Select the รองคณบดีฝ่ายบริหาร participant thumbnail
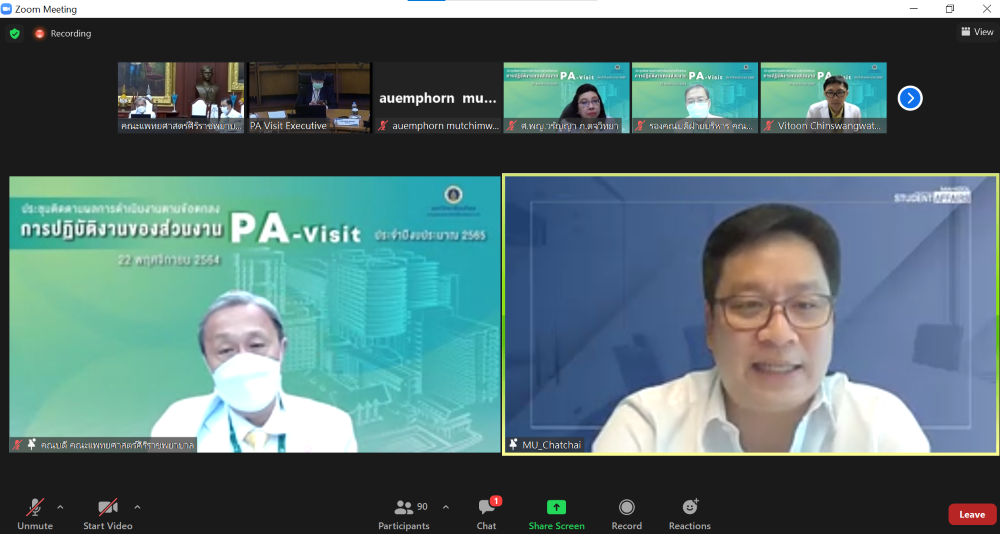Screen dimensions: 1000x534 pos(695,98)
